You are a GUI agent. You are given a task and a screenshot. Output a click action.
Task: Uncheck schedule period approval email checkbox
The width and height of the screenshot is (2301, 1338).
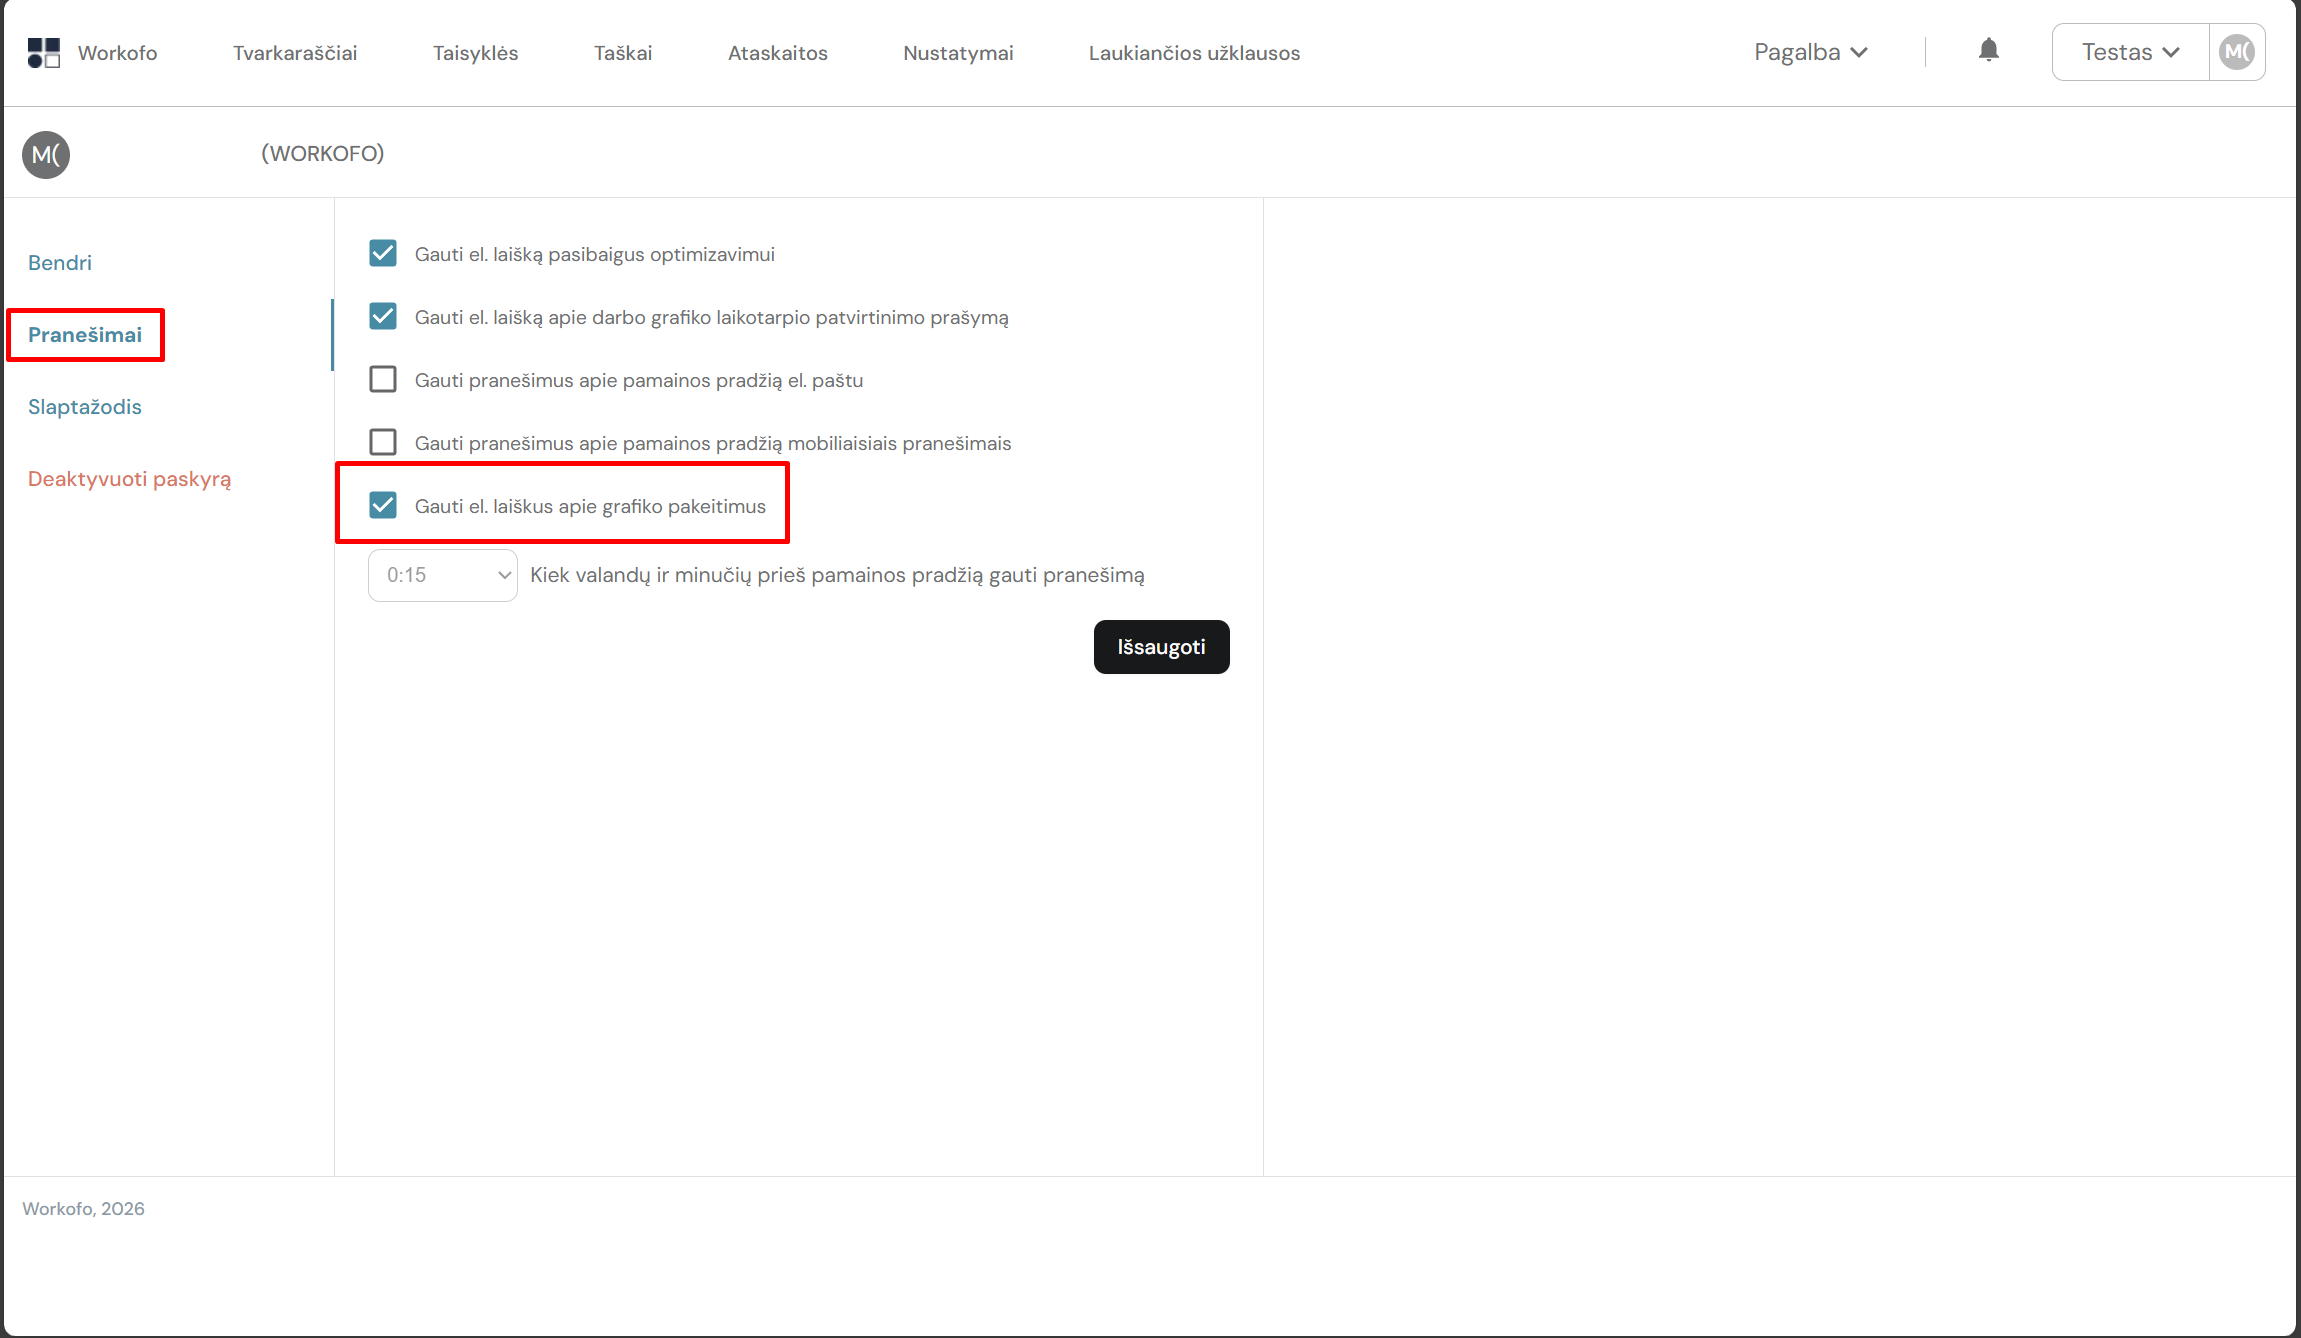click(x=383, y=317)
